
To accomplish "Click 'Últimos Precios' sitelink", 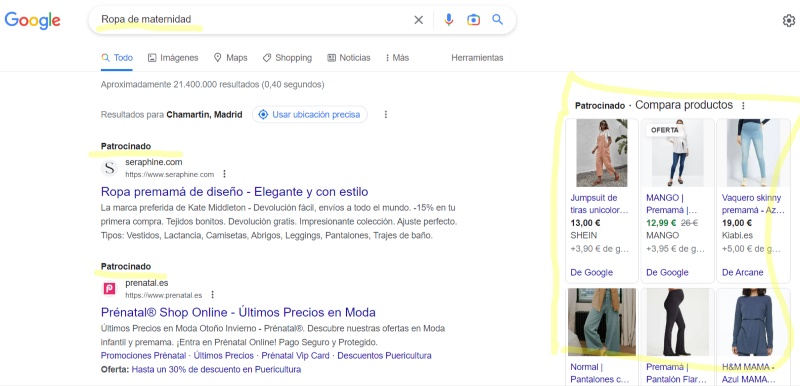I will pyautogui.click(x=223, y=355).
